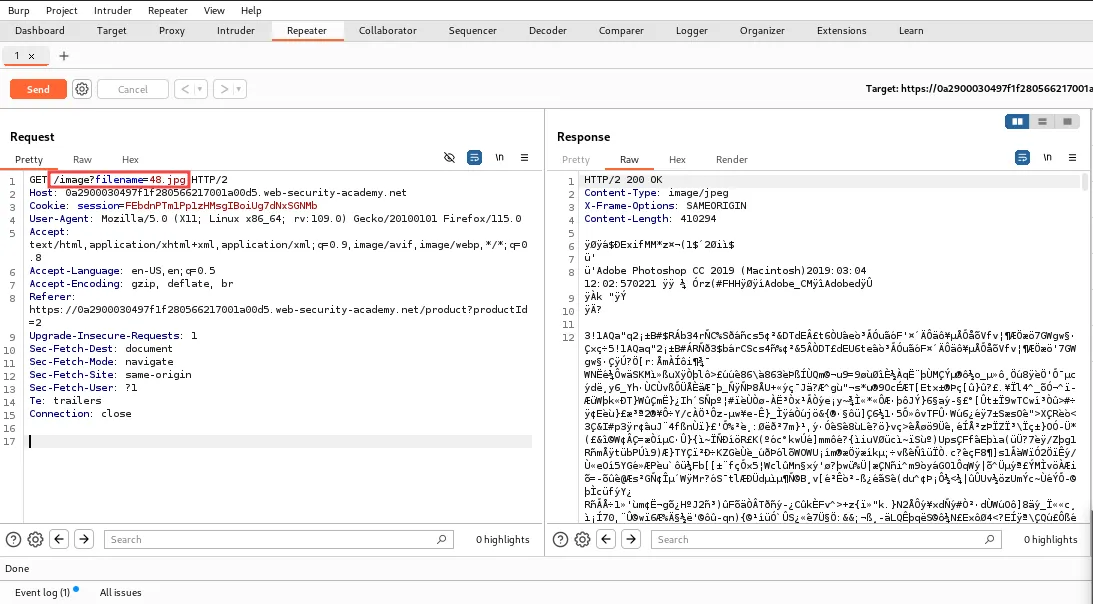The image size is (1093, 604).
Task: Switch to the Dashboard tab
Action: click(40, 31)
